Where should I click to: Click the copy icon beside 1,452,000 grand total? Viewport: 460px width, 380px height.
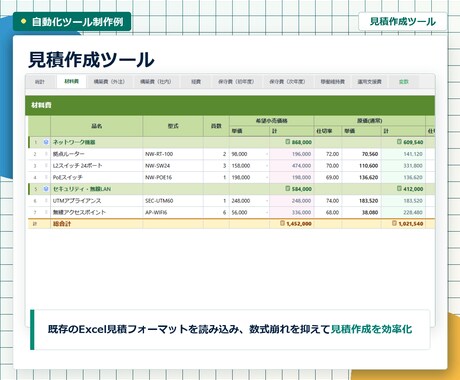pyautogui.click(x=282, y=223)
